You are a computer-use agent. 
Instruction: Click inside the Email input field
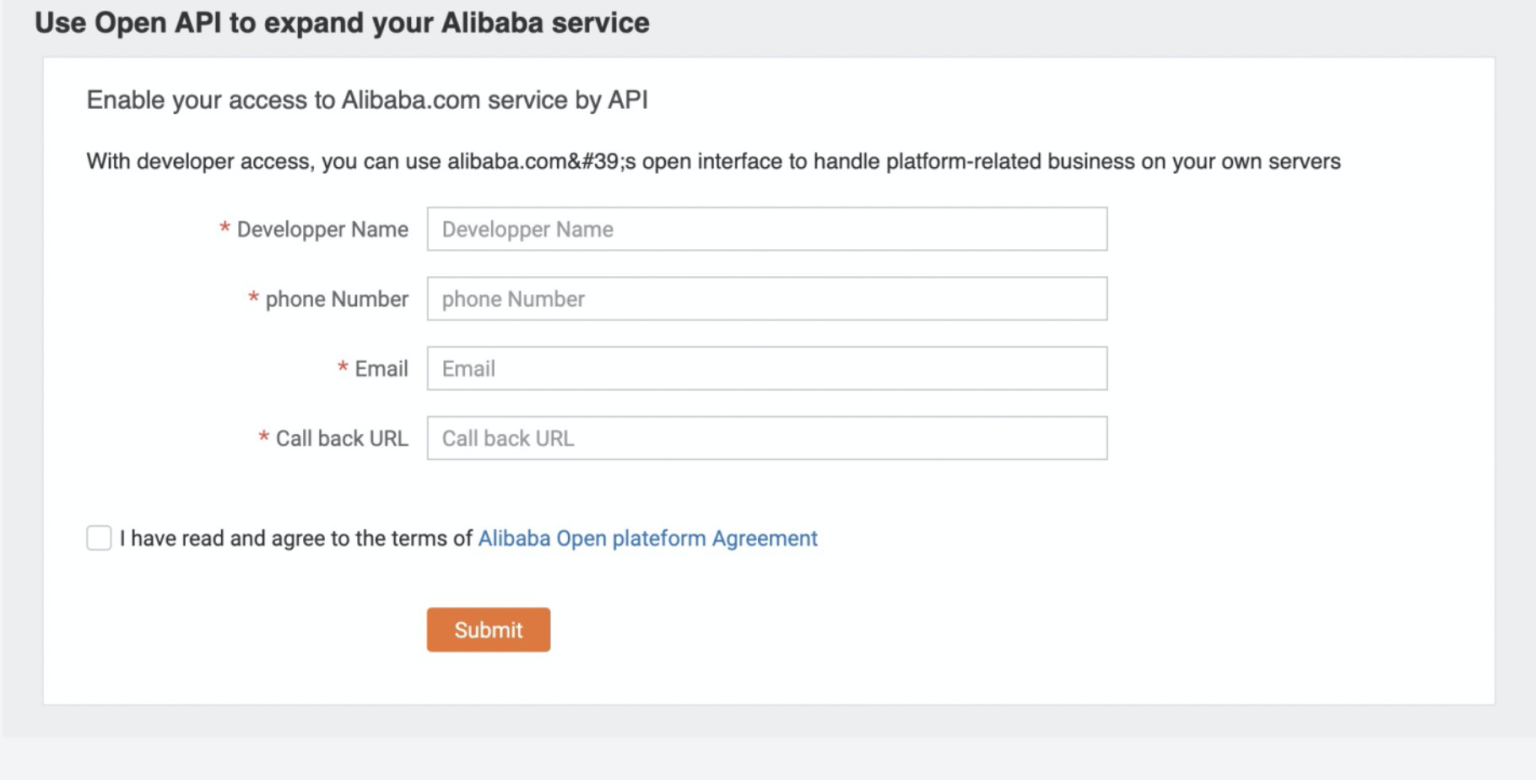click(766, 368)
